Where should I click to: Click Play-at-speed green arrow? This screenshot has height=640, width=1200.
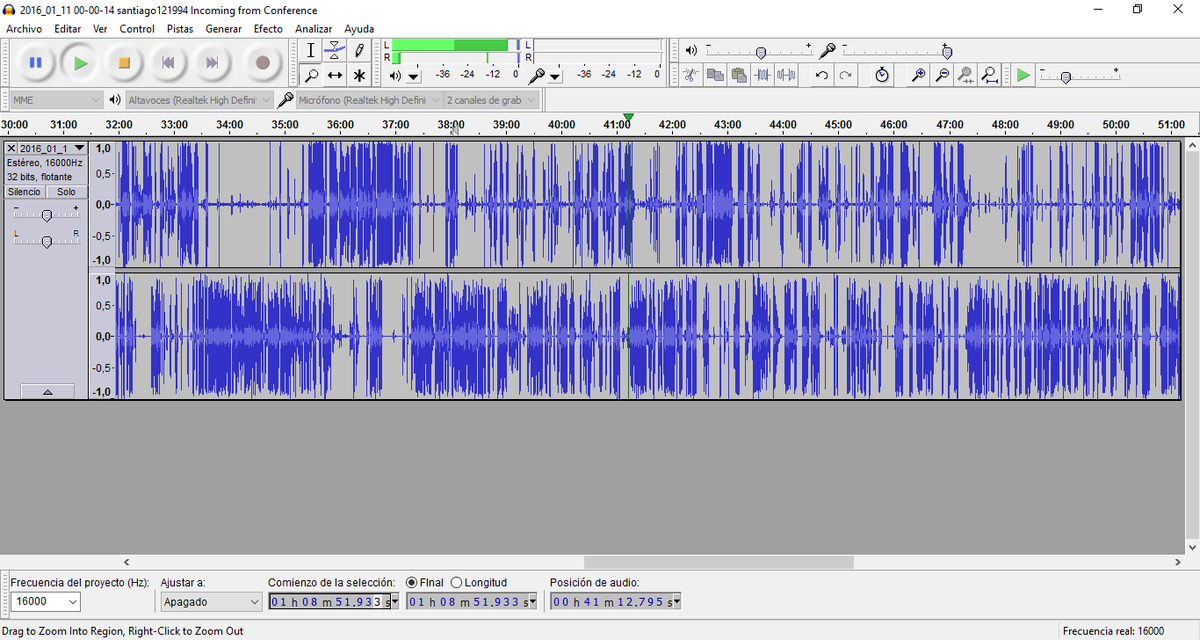(x=1023, y=75)
